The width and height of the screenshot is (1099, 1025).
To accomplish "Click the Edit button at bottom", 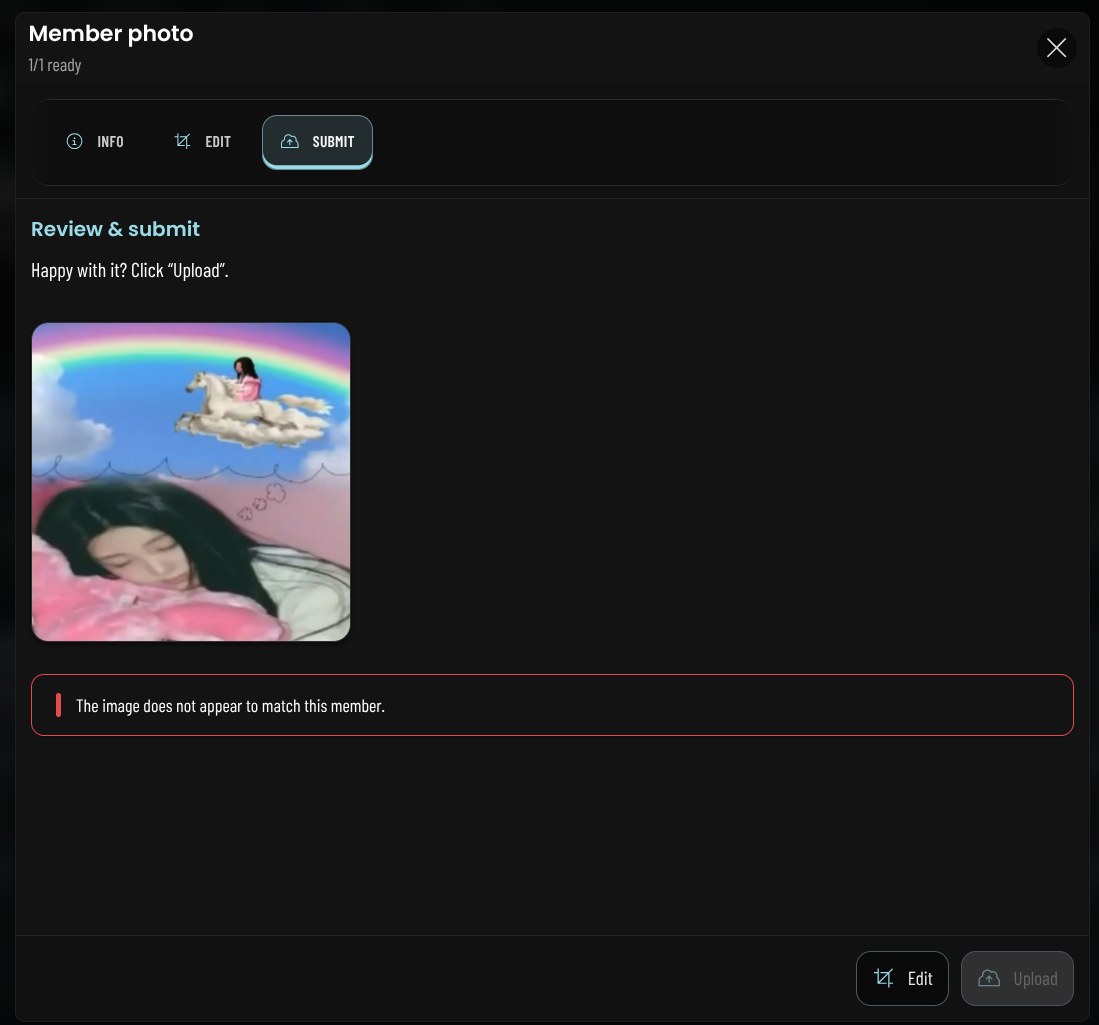I will click(902, 978).
